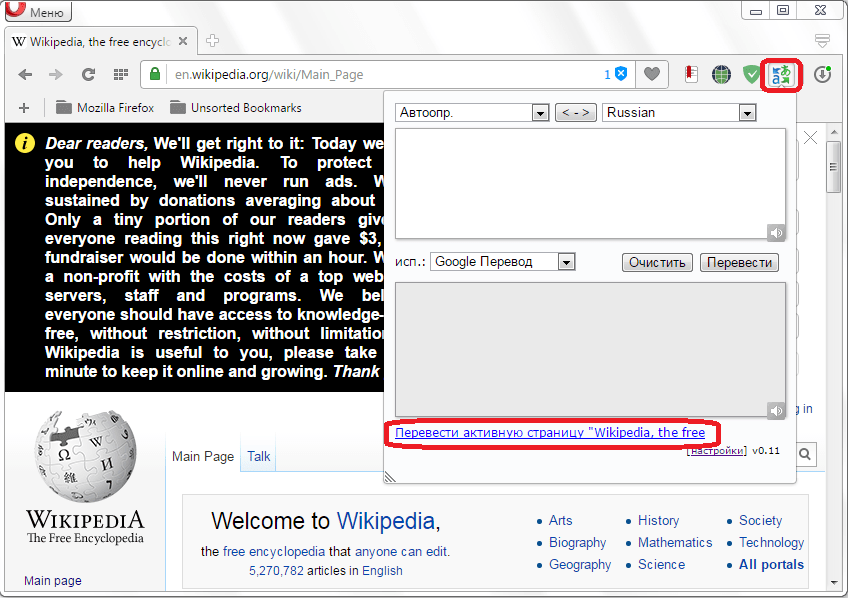Swap languages with the < - > button
This screenshot has width=848, height=598.
(575, 113)
